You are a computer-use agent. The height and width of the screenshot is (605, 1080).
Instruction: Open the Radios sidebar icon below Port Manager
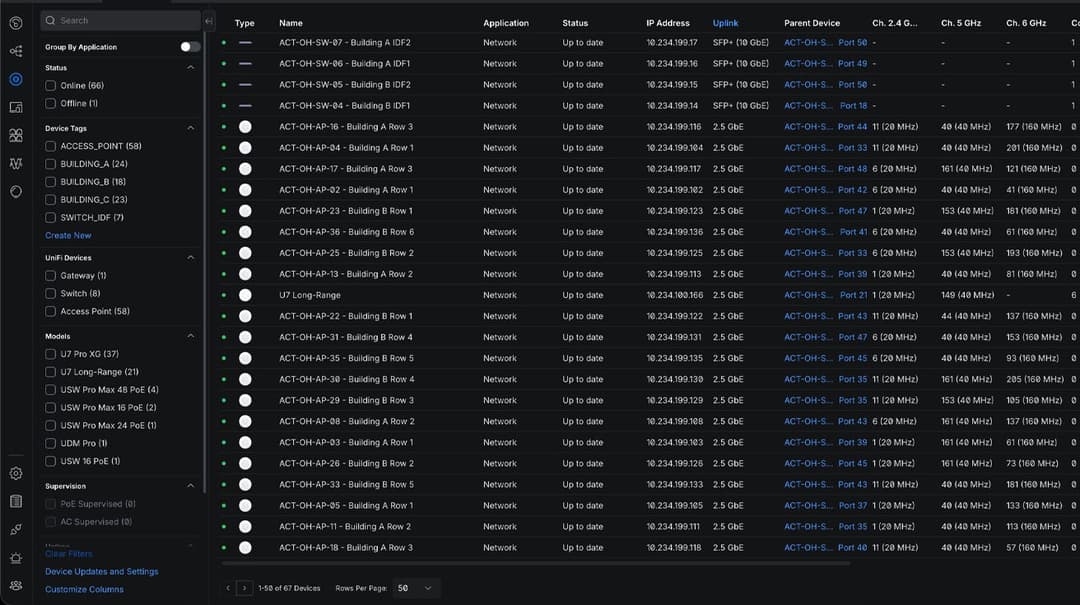16,163
